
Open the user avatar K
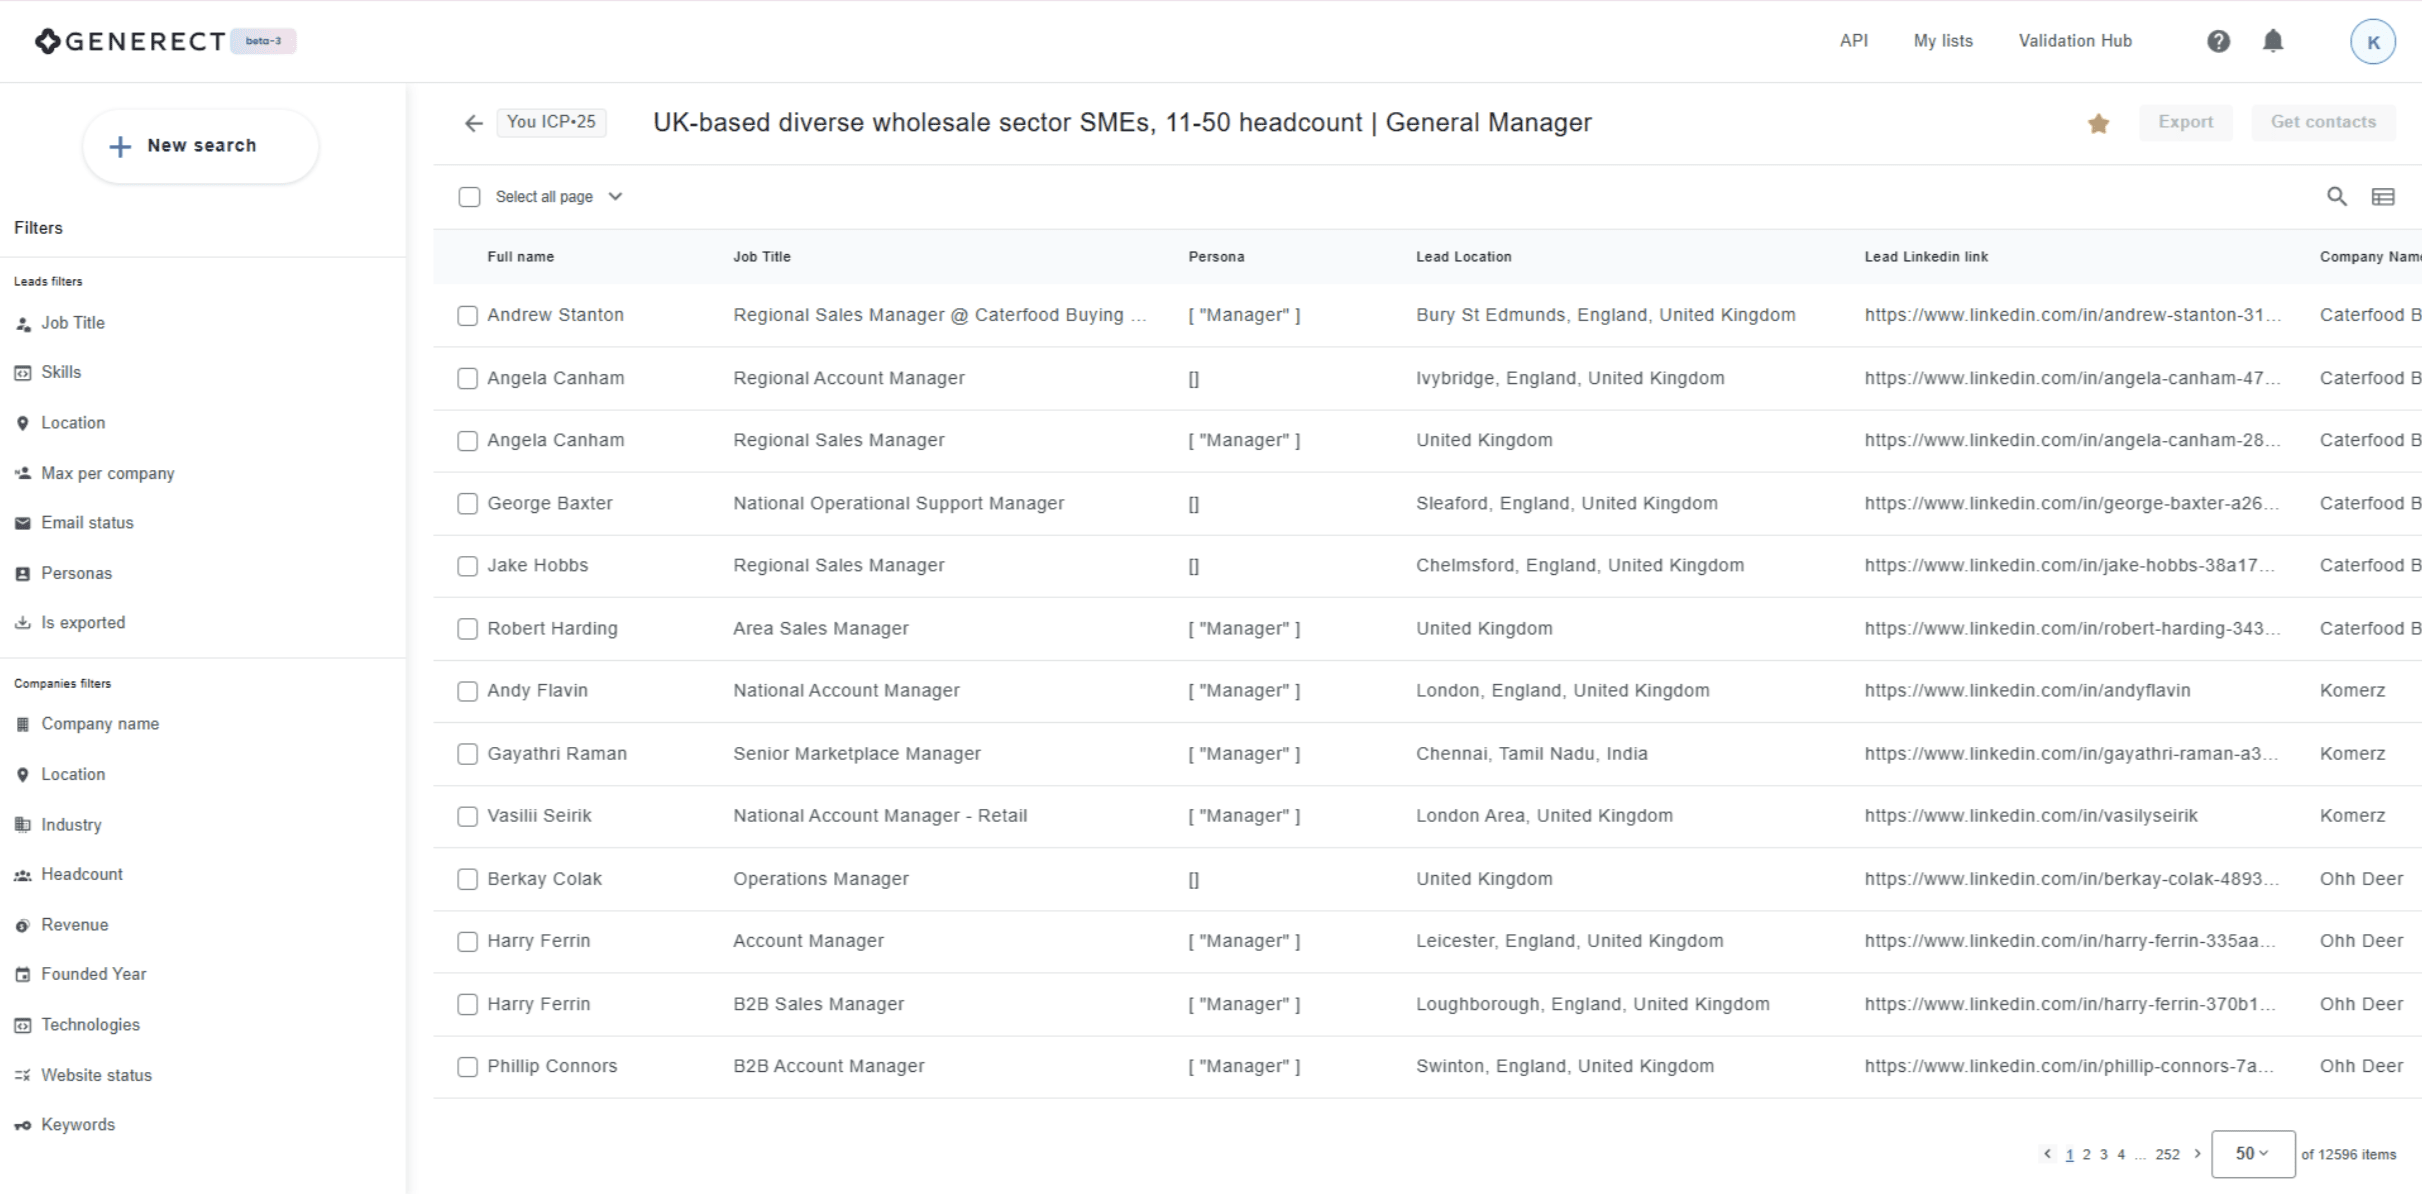[x=2372, y=42]
